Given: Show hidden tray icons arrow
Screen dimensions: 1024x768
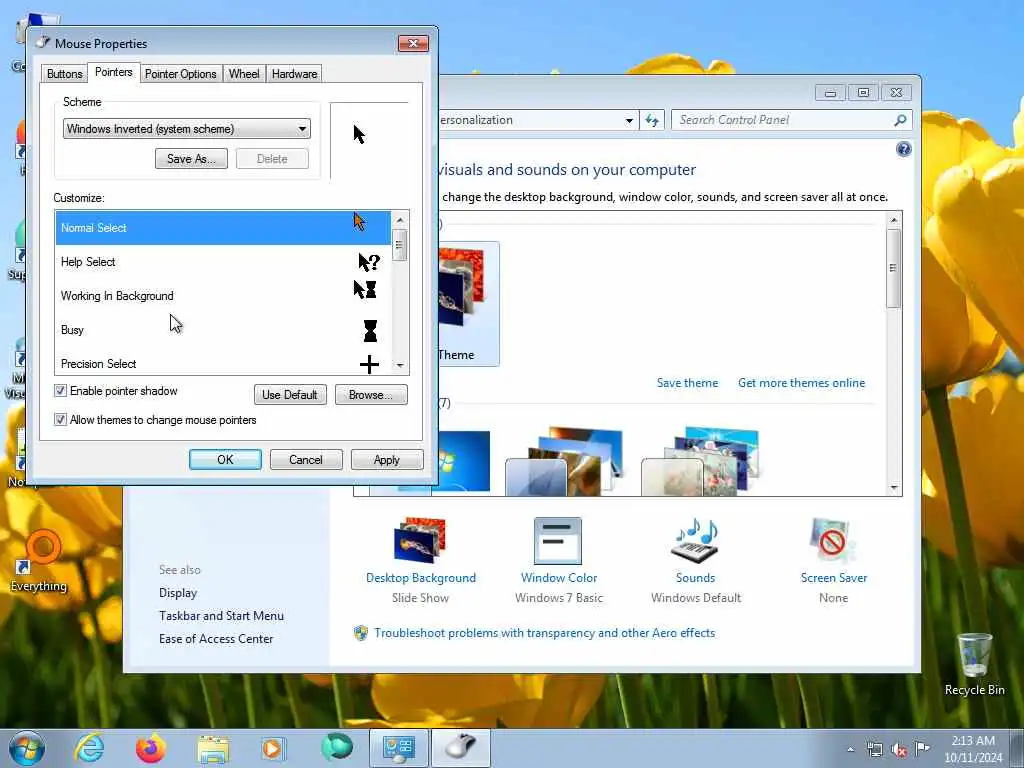Looking at the screenshot, I should (850, 749).
